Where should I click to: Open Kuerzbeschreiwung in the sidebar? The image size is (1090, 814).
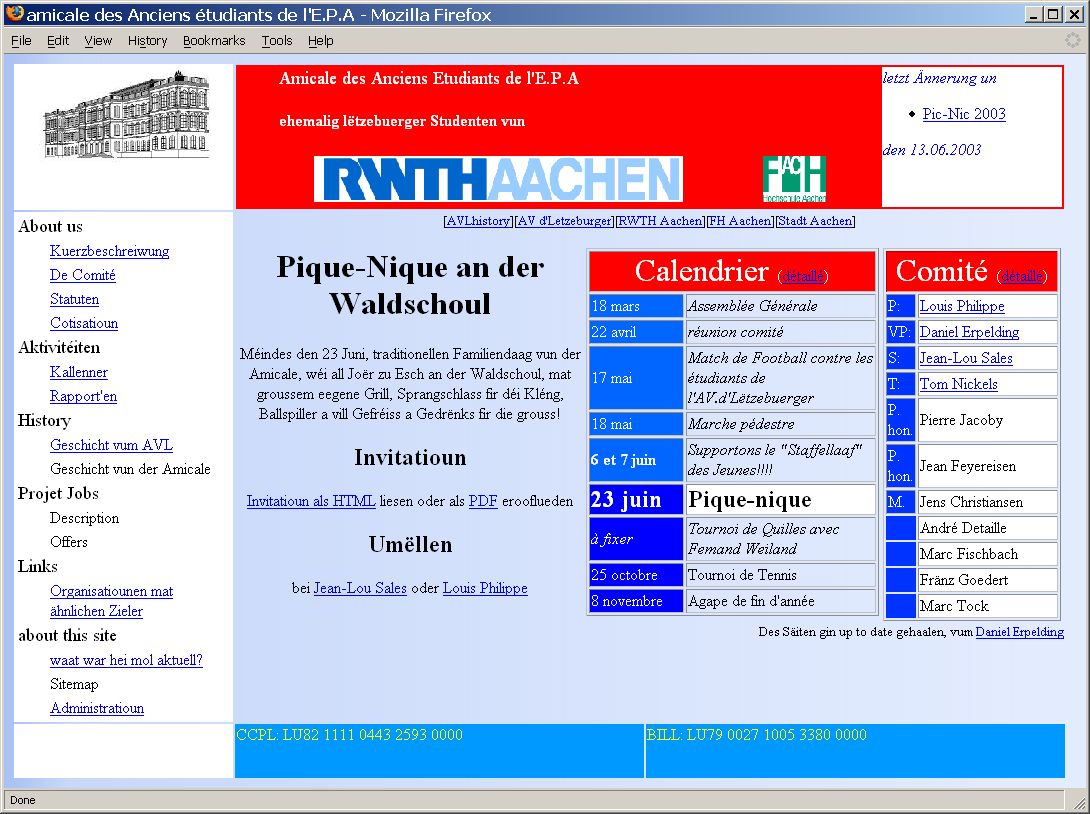[110, 251]
